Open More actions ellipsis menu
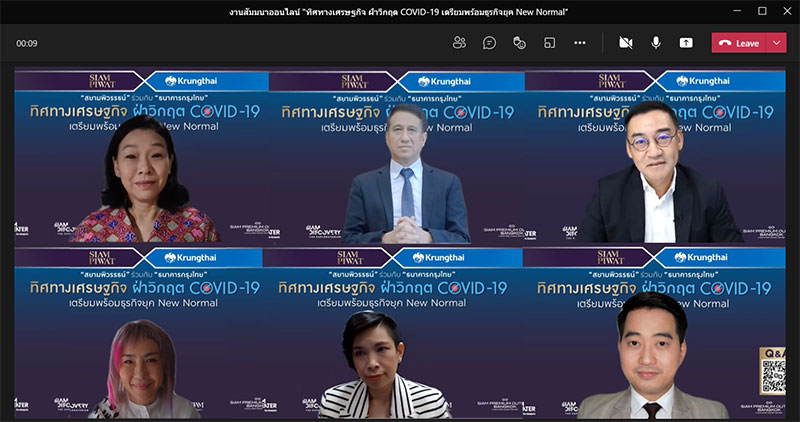 pyautogui.click(x=580, y=43)
